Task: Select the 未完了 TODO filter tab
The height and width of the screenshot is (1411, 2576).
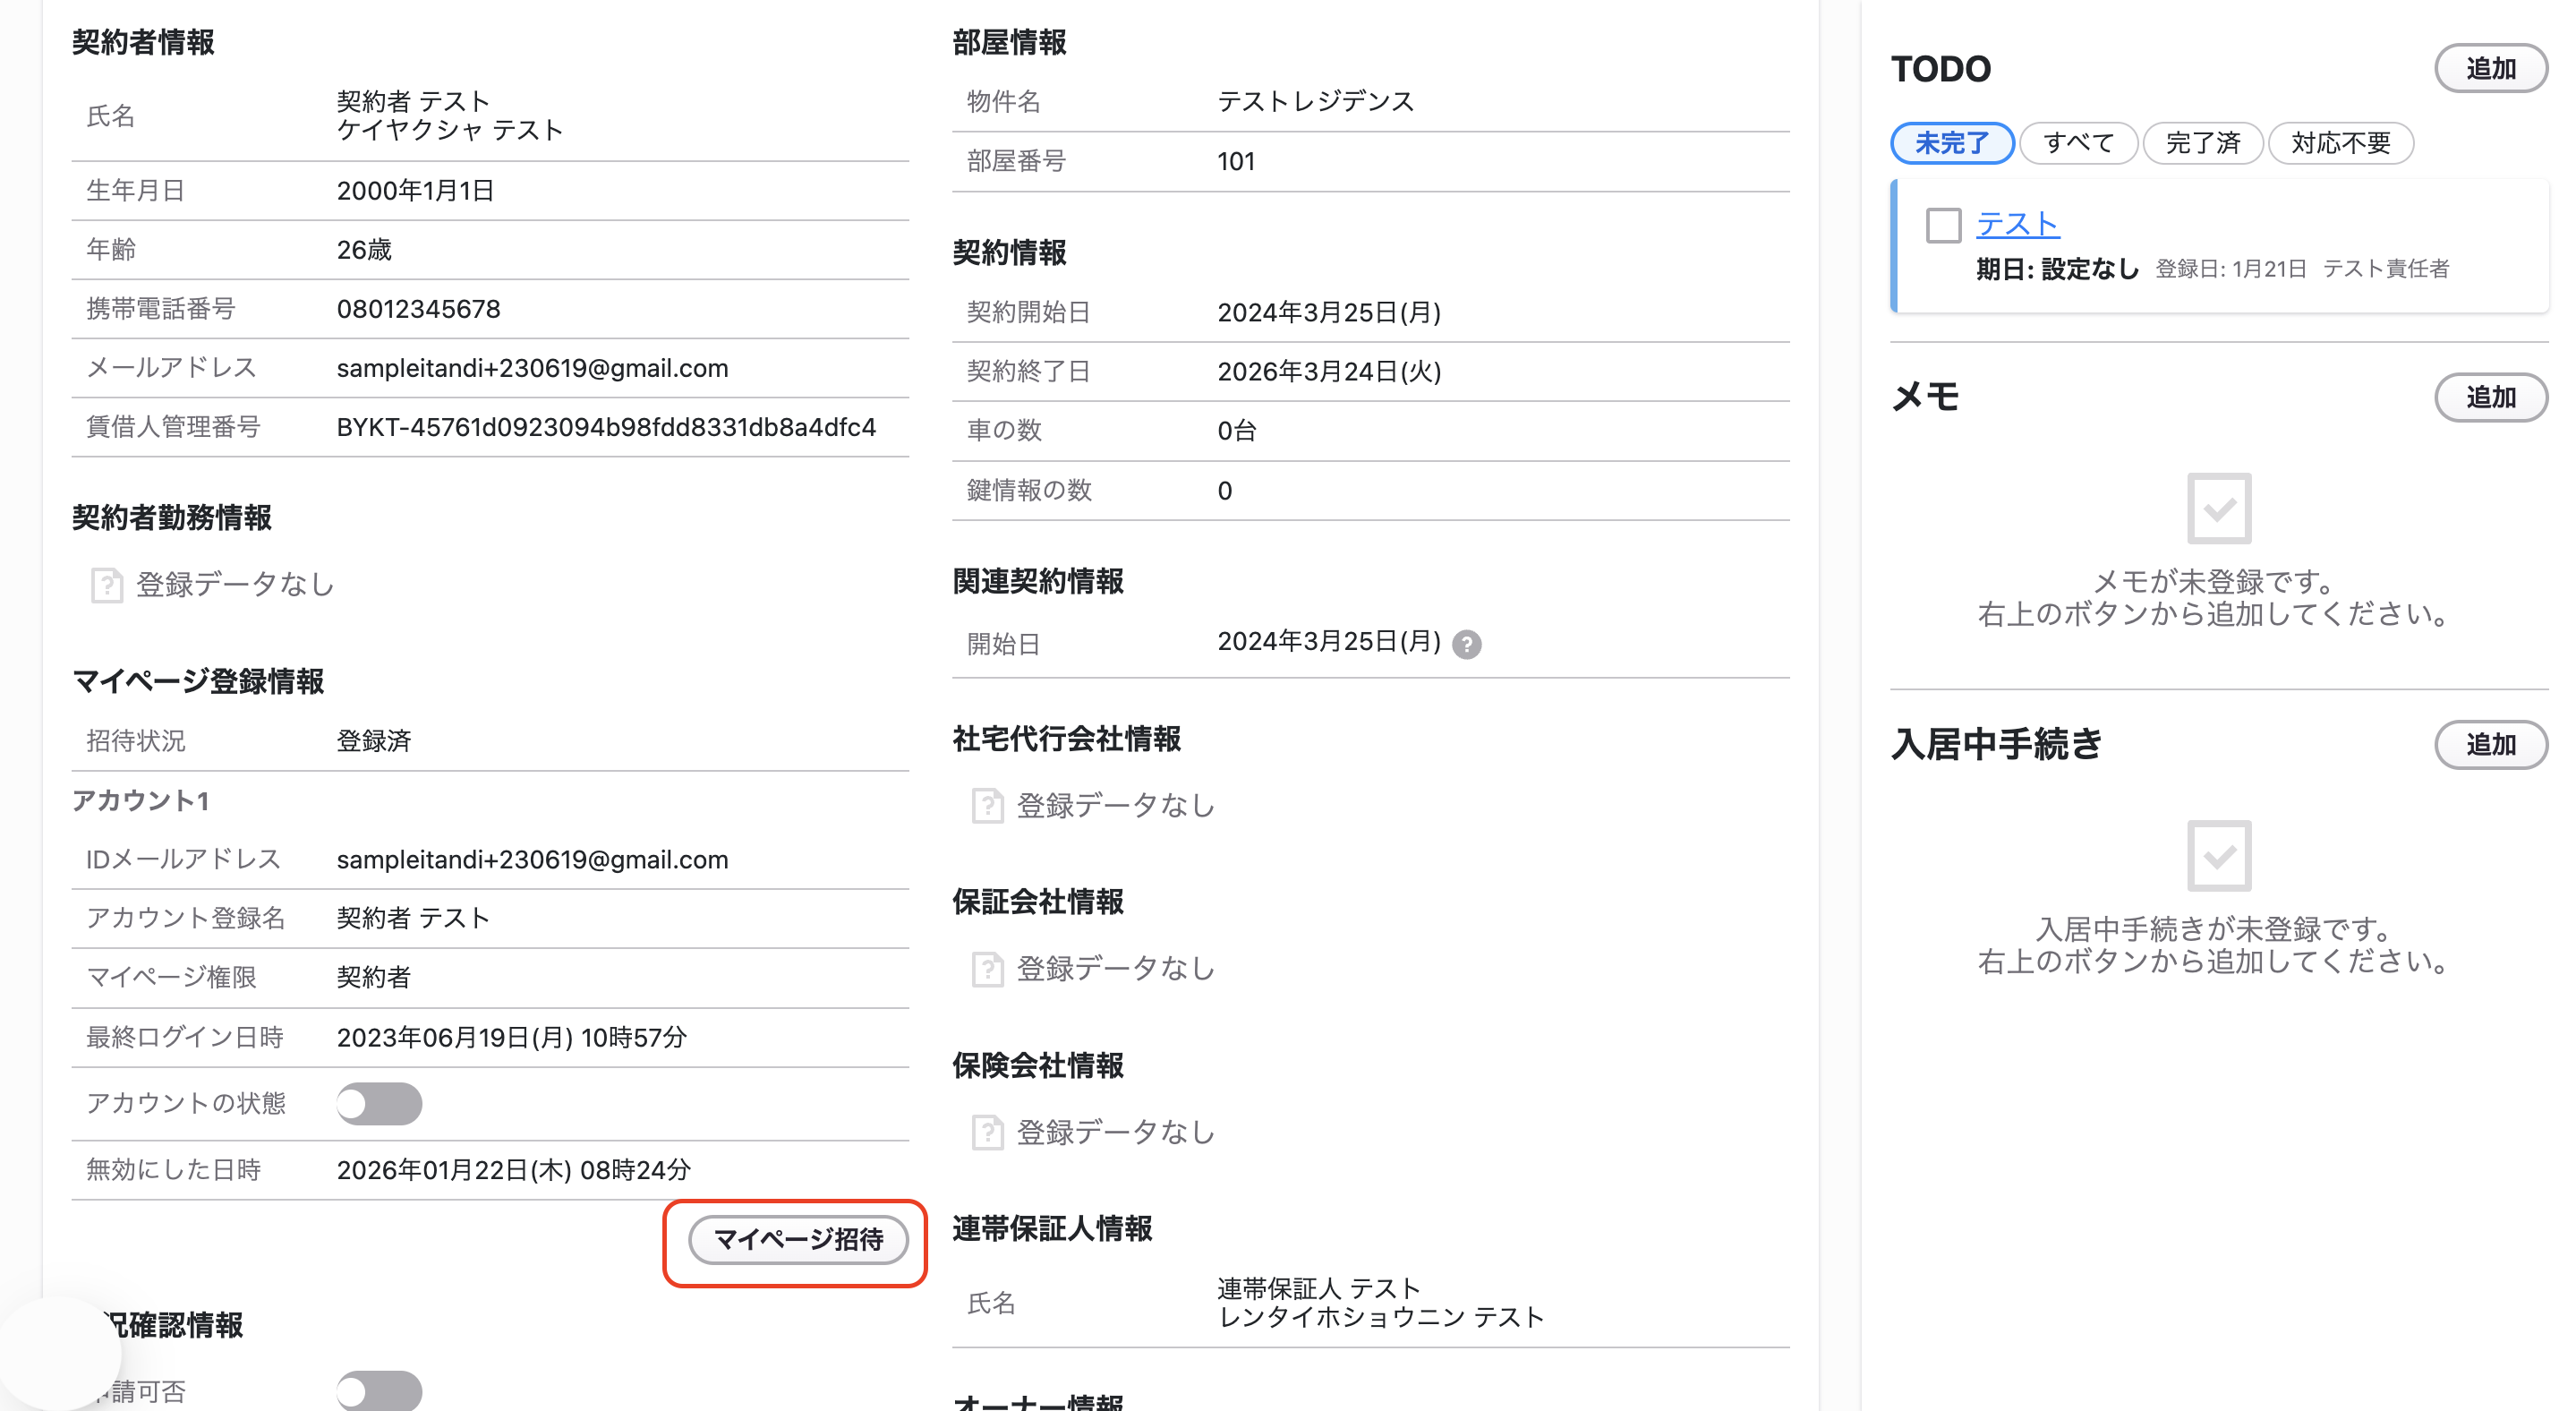Action: click(x=1951, y=143)
